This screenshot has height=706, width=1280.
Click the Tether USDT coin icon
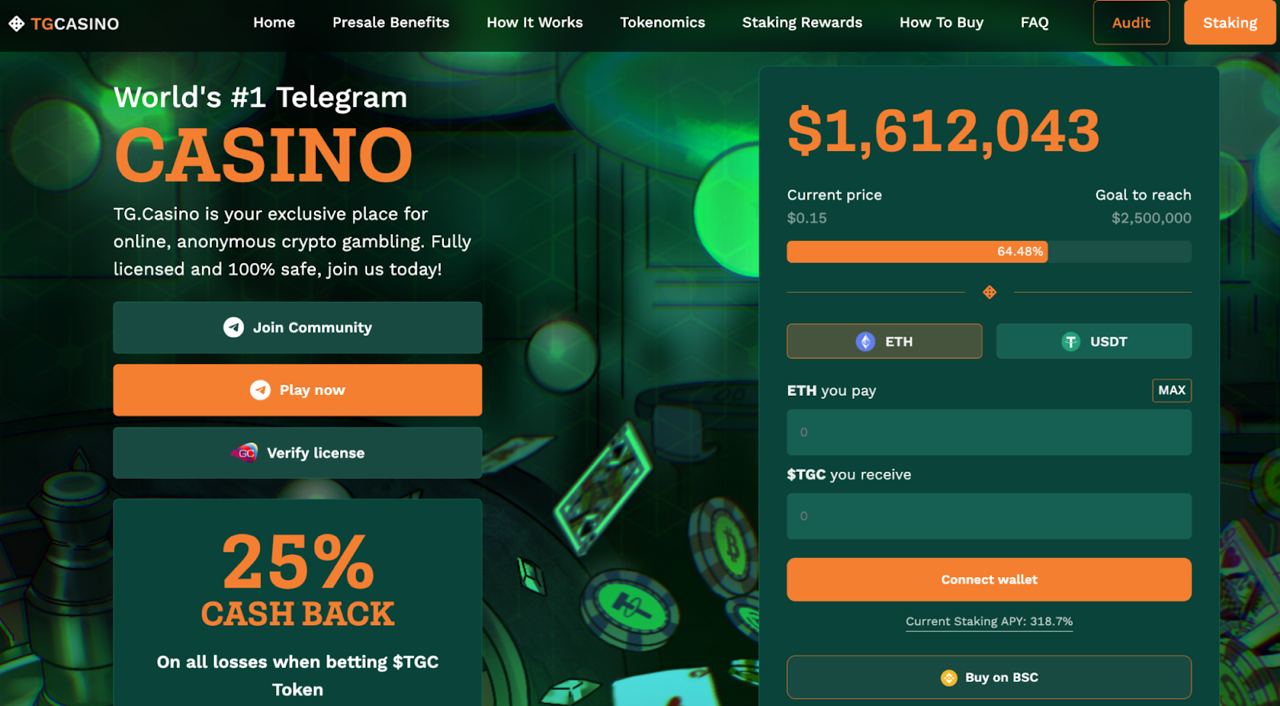[x=1071, y=341]
